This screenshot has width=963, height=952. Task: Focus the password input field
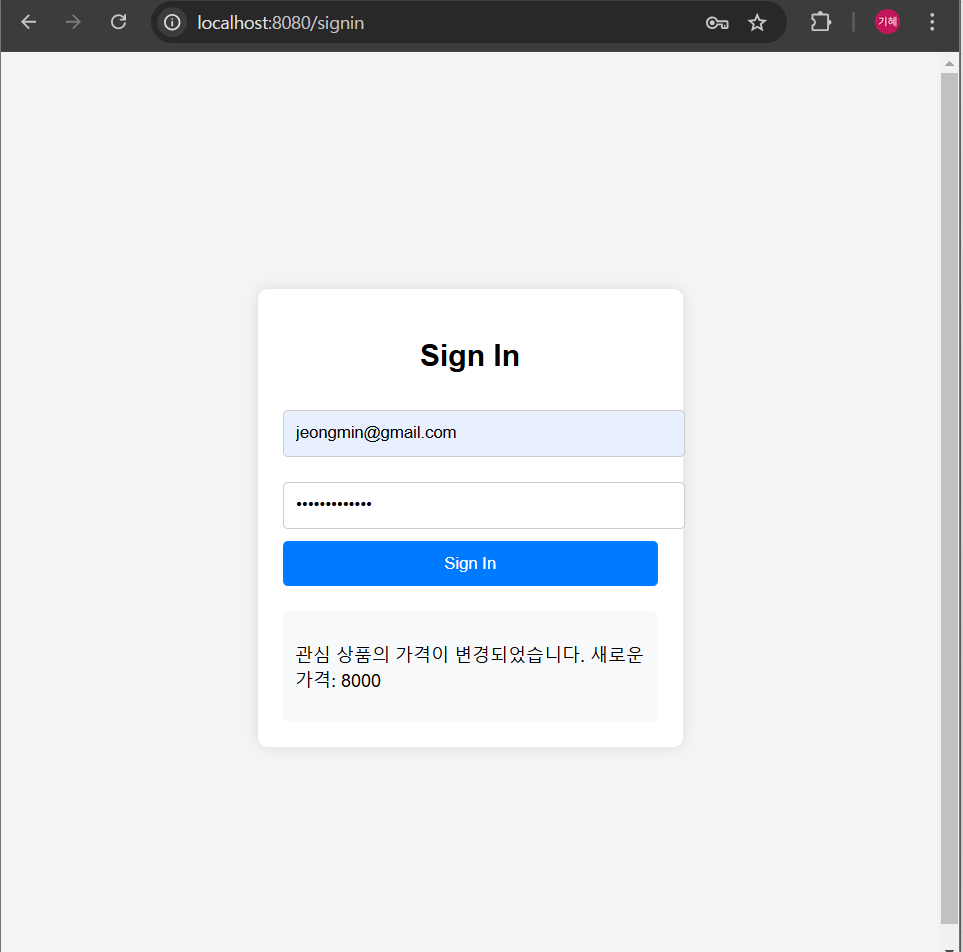click(483, 505)
